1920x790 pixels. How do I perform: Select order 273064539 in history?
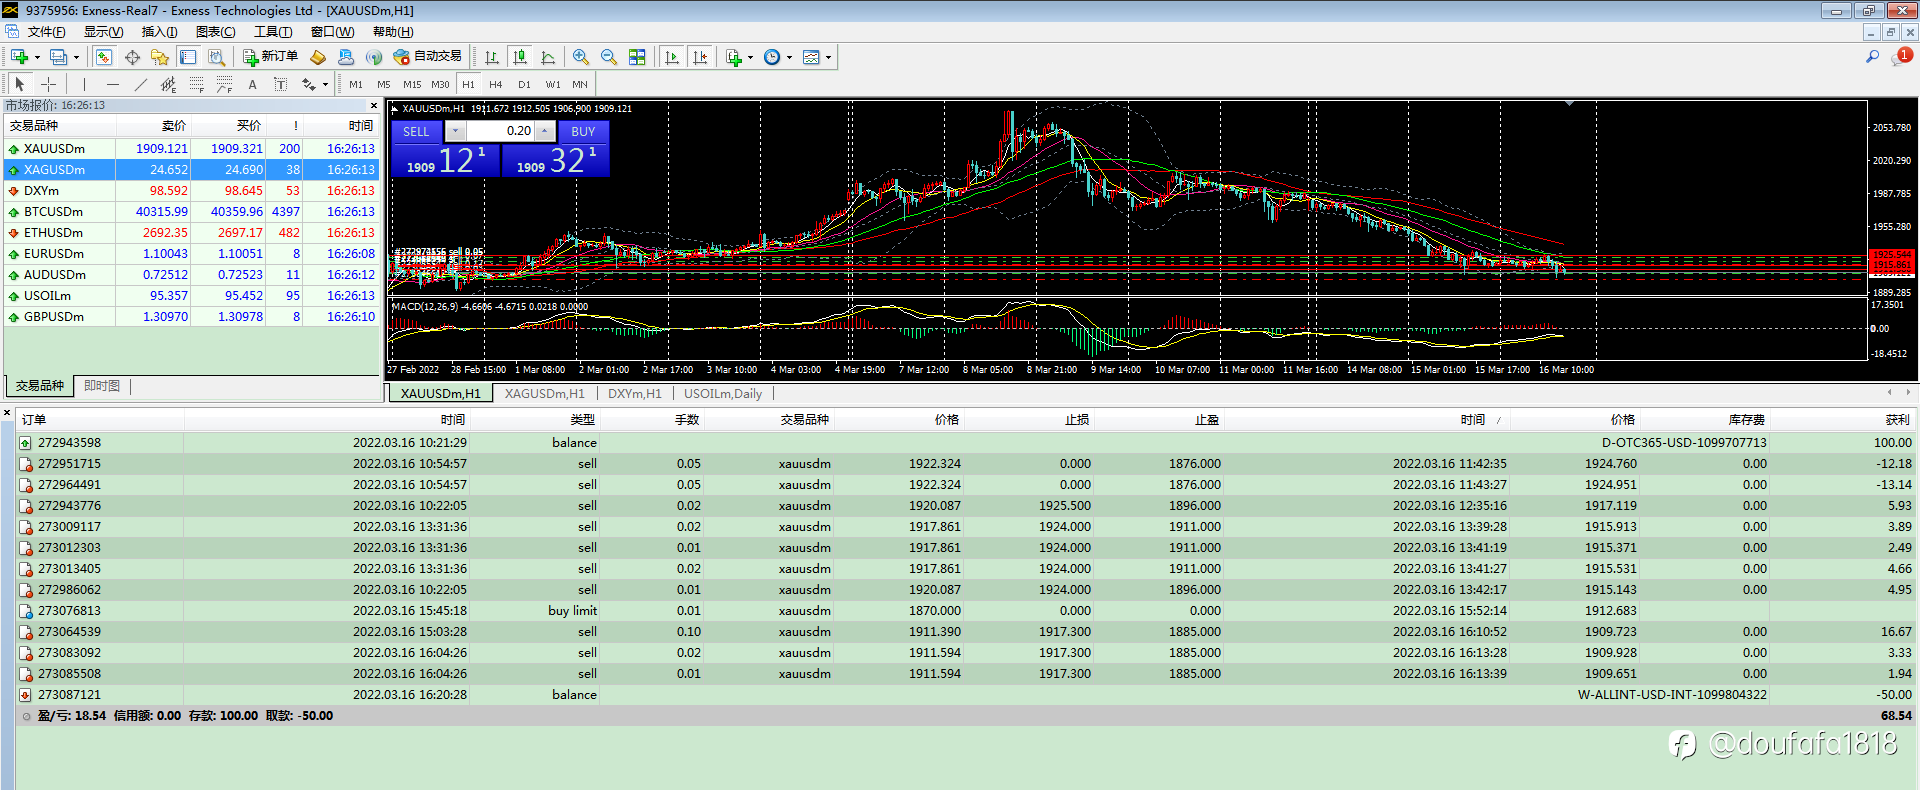tap(965, 632)
